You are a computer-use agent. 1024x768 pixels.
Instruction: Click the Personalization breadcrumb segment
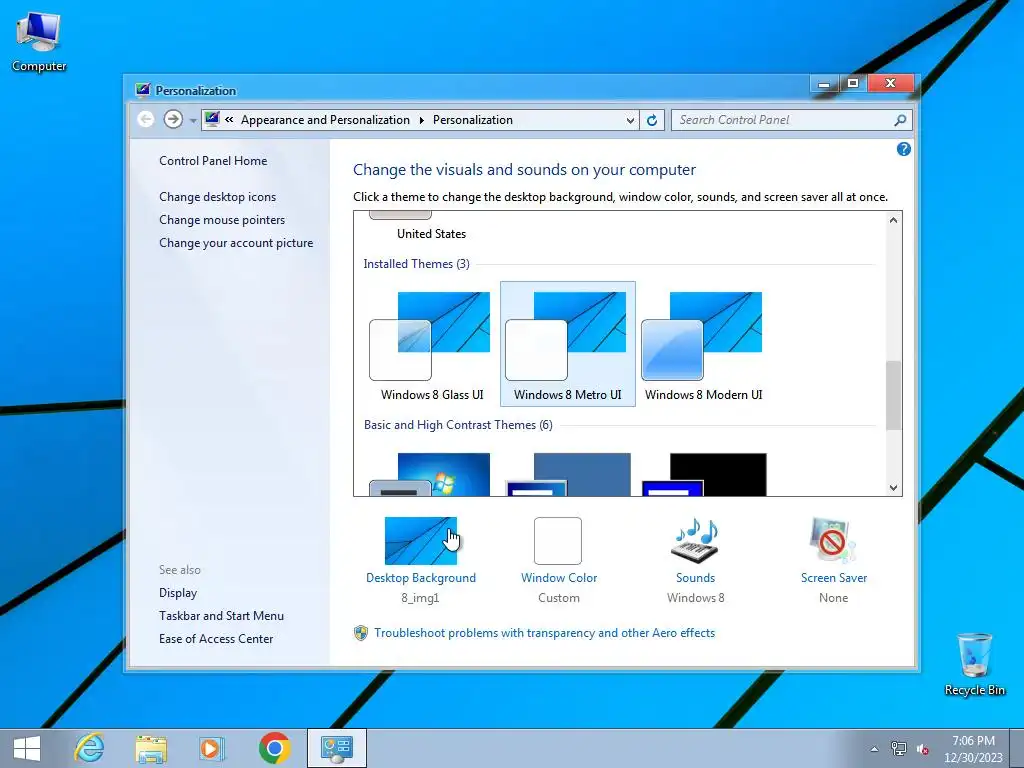(x=473, y=120)
